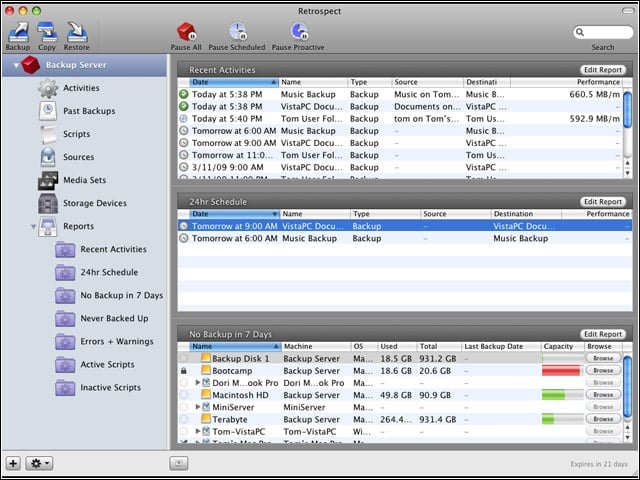Select the Tom User Fol... row at 5:40 PM

pyautogui.click(x=400, y=119)
